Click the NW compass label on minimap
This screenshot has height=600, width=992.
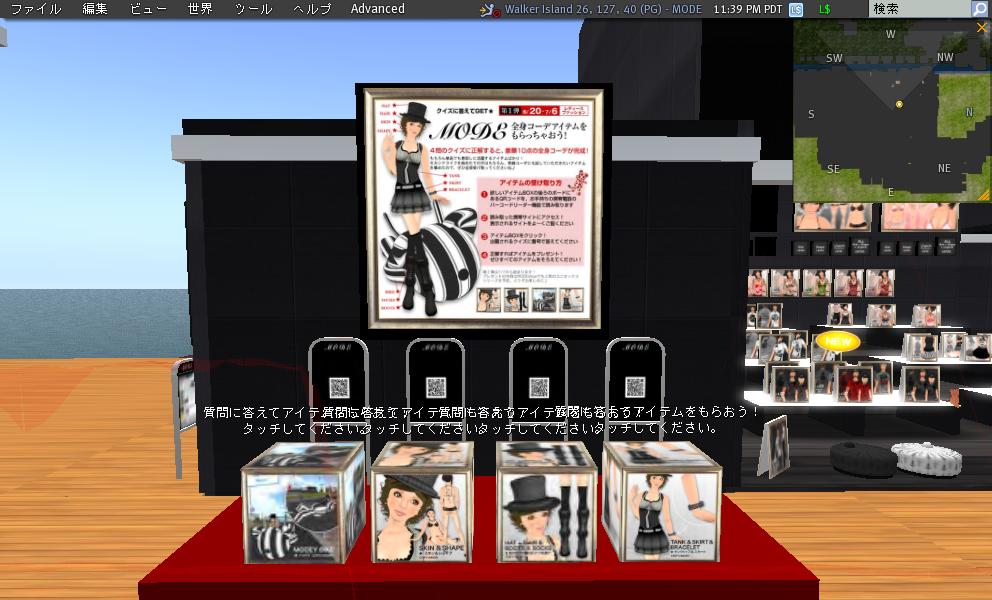pos(945,57)
